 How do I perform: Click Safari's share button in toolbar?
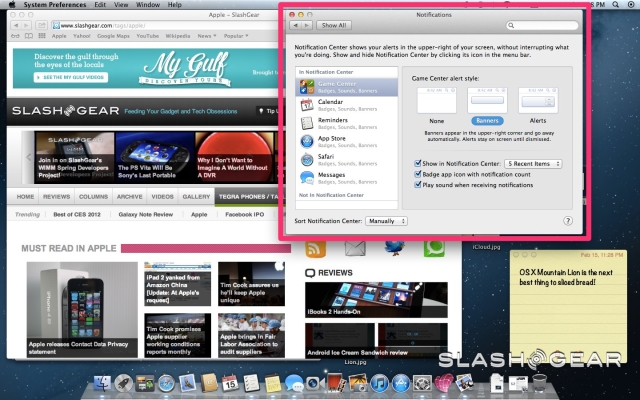pos(41,25)
